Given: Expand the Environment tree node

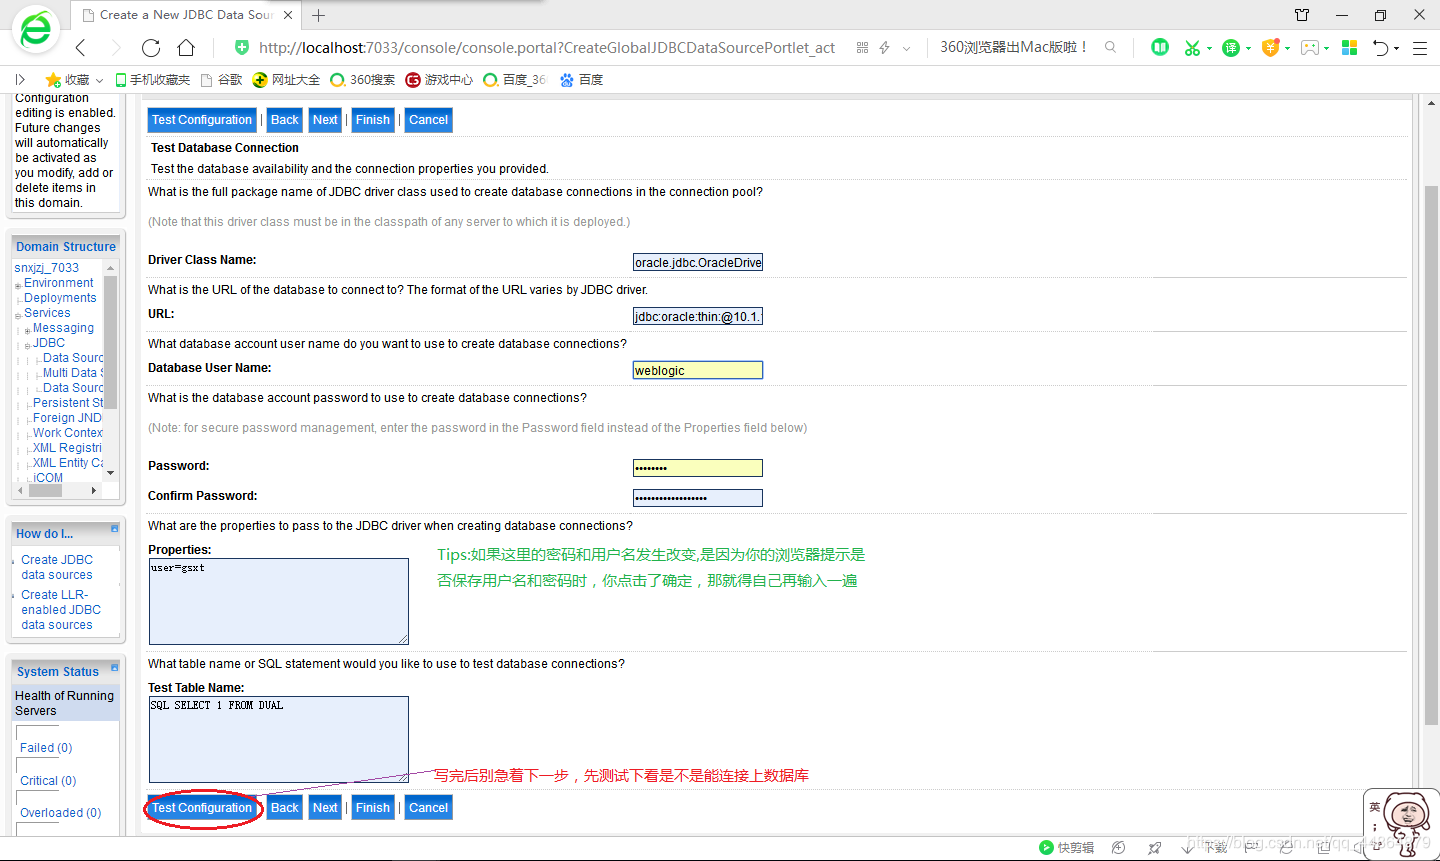Looking at the screenshot, I should pos(18,286).
